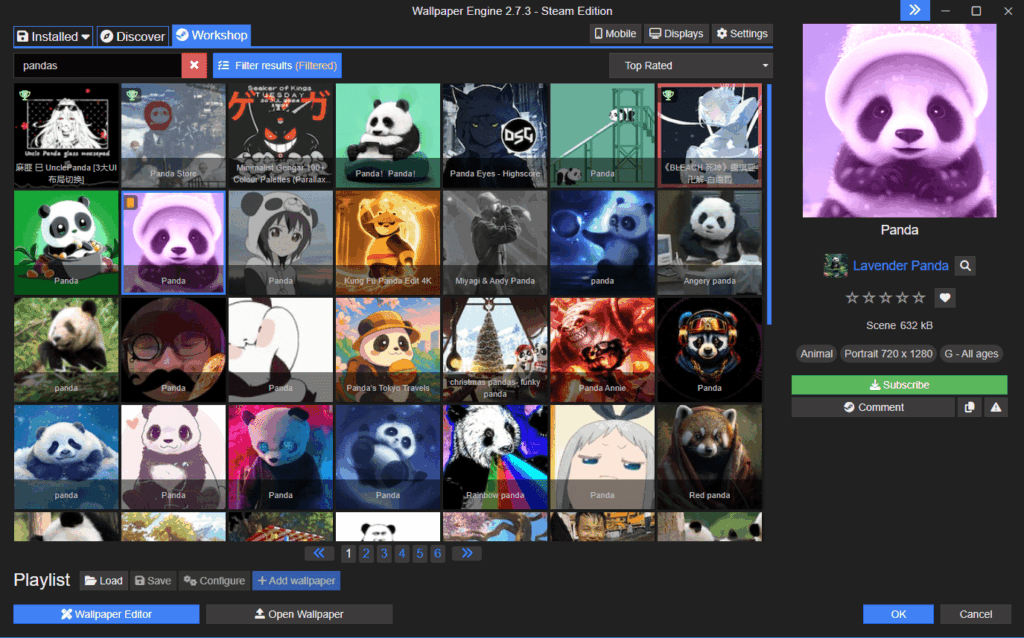1024x638 pixels.
Task: Select the Rainbow panda wallpaper thumbnail
Action: (495, 457)
